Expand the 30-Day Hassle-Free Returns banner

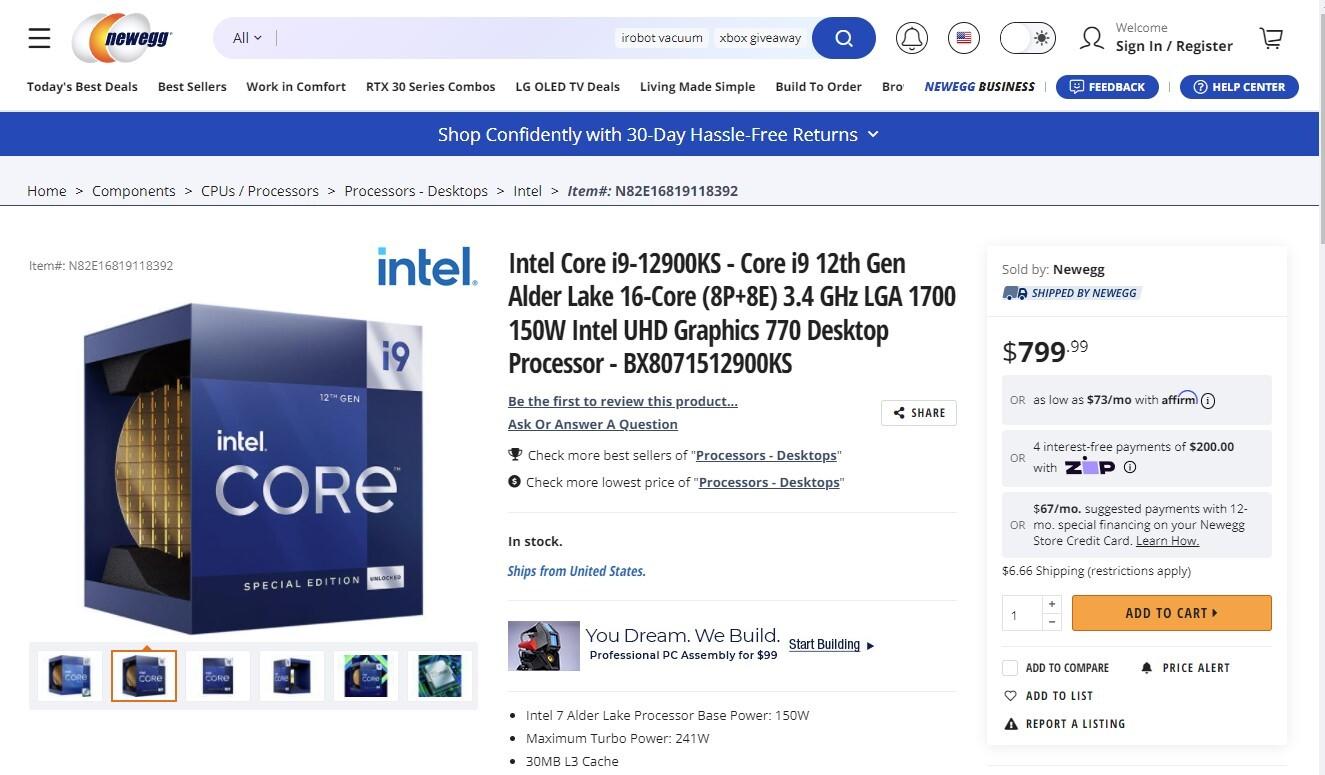871,133
